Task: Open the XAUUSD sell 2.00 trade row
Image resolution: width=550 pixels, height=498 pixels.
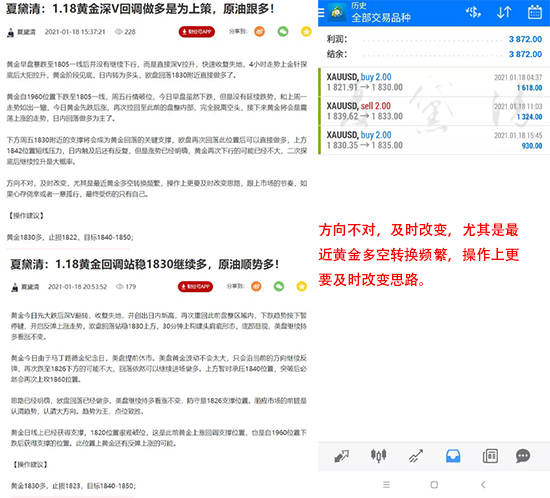Action: pos(434,111)
